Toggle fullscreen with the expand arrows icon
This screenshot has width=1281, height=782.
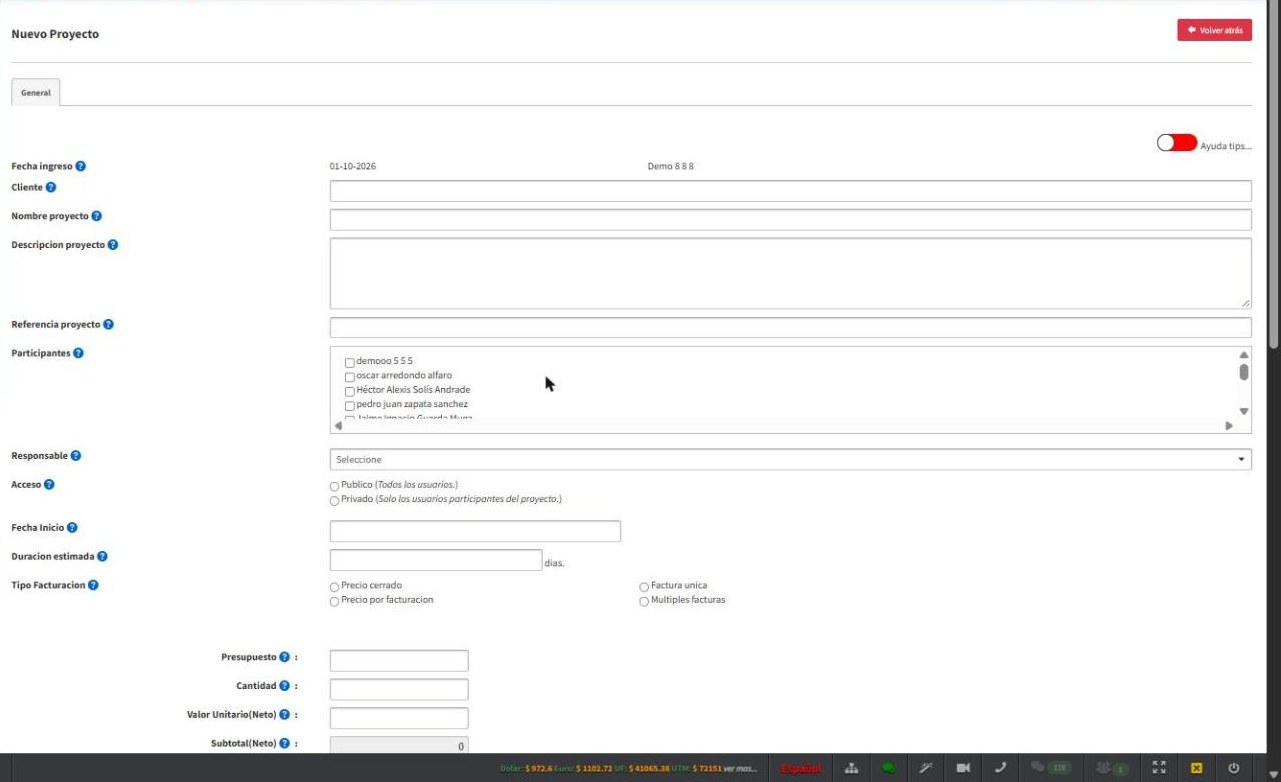pyautogui.click(x=1159, y=768)
